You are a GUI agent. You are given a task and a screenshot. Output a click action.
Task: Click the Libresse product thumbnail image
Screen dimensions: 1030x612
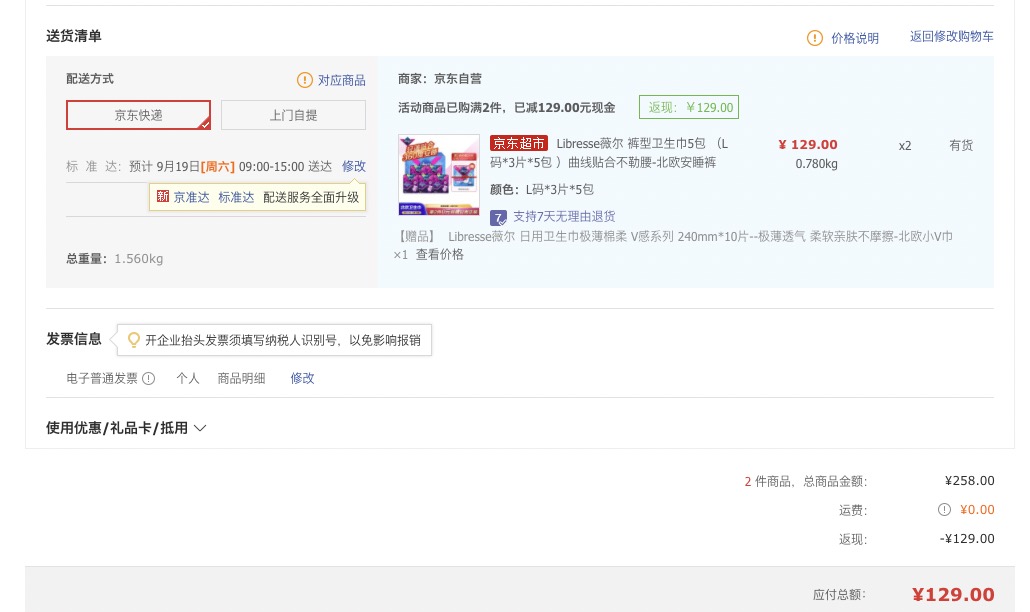point(439,175)
